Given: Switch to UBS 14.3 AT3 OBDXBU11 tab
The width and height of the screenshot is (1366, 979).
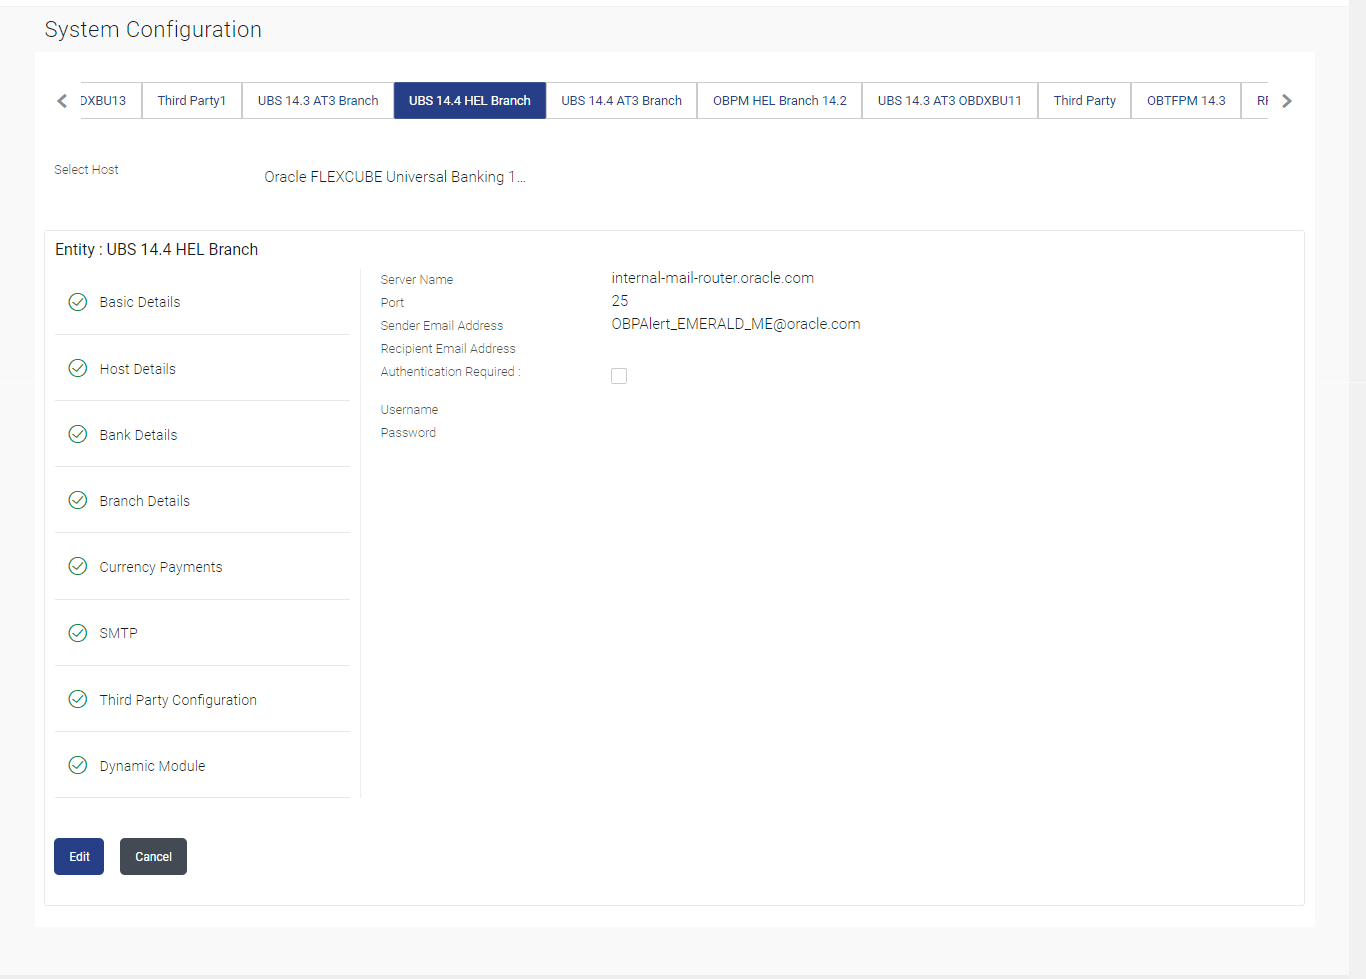Looking at the screenshot, I should pos(950,100).
